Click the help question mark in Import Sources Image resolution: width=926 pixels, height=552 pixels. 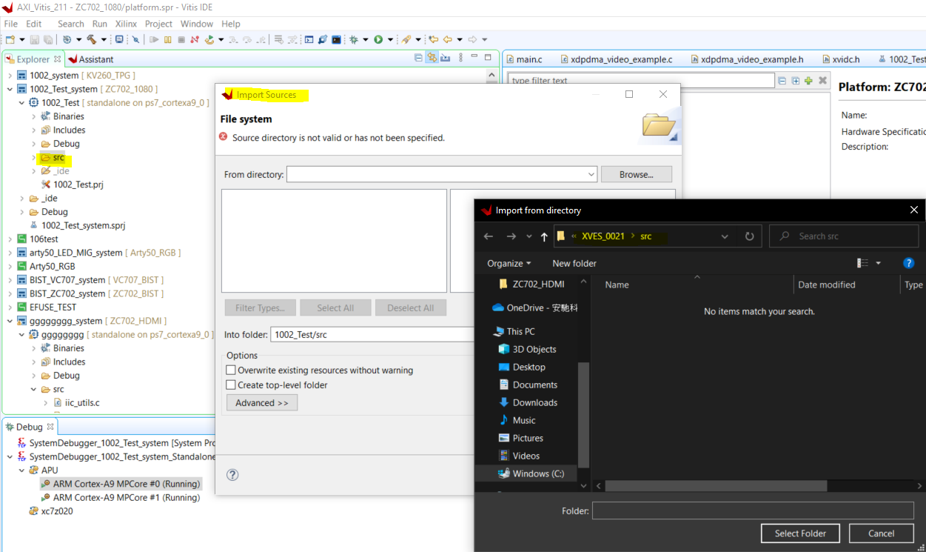tap(233, 475)
